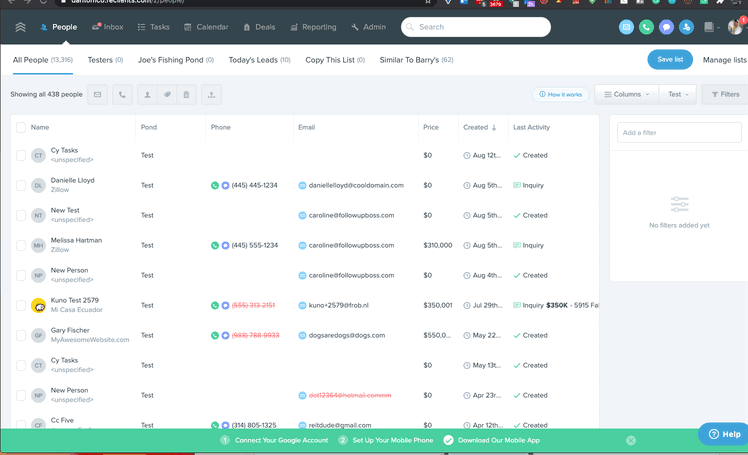Image resolution: width=748 pixels, height=455 pixels.
Task: Click the green call icon for Danielle Lloyd
Action: pos(215,186)
